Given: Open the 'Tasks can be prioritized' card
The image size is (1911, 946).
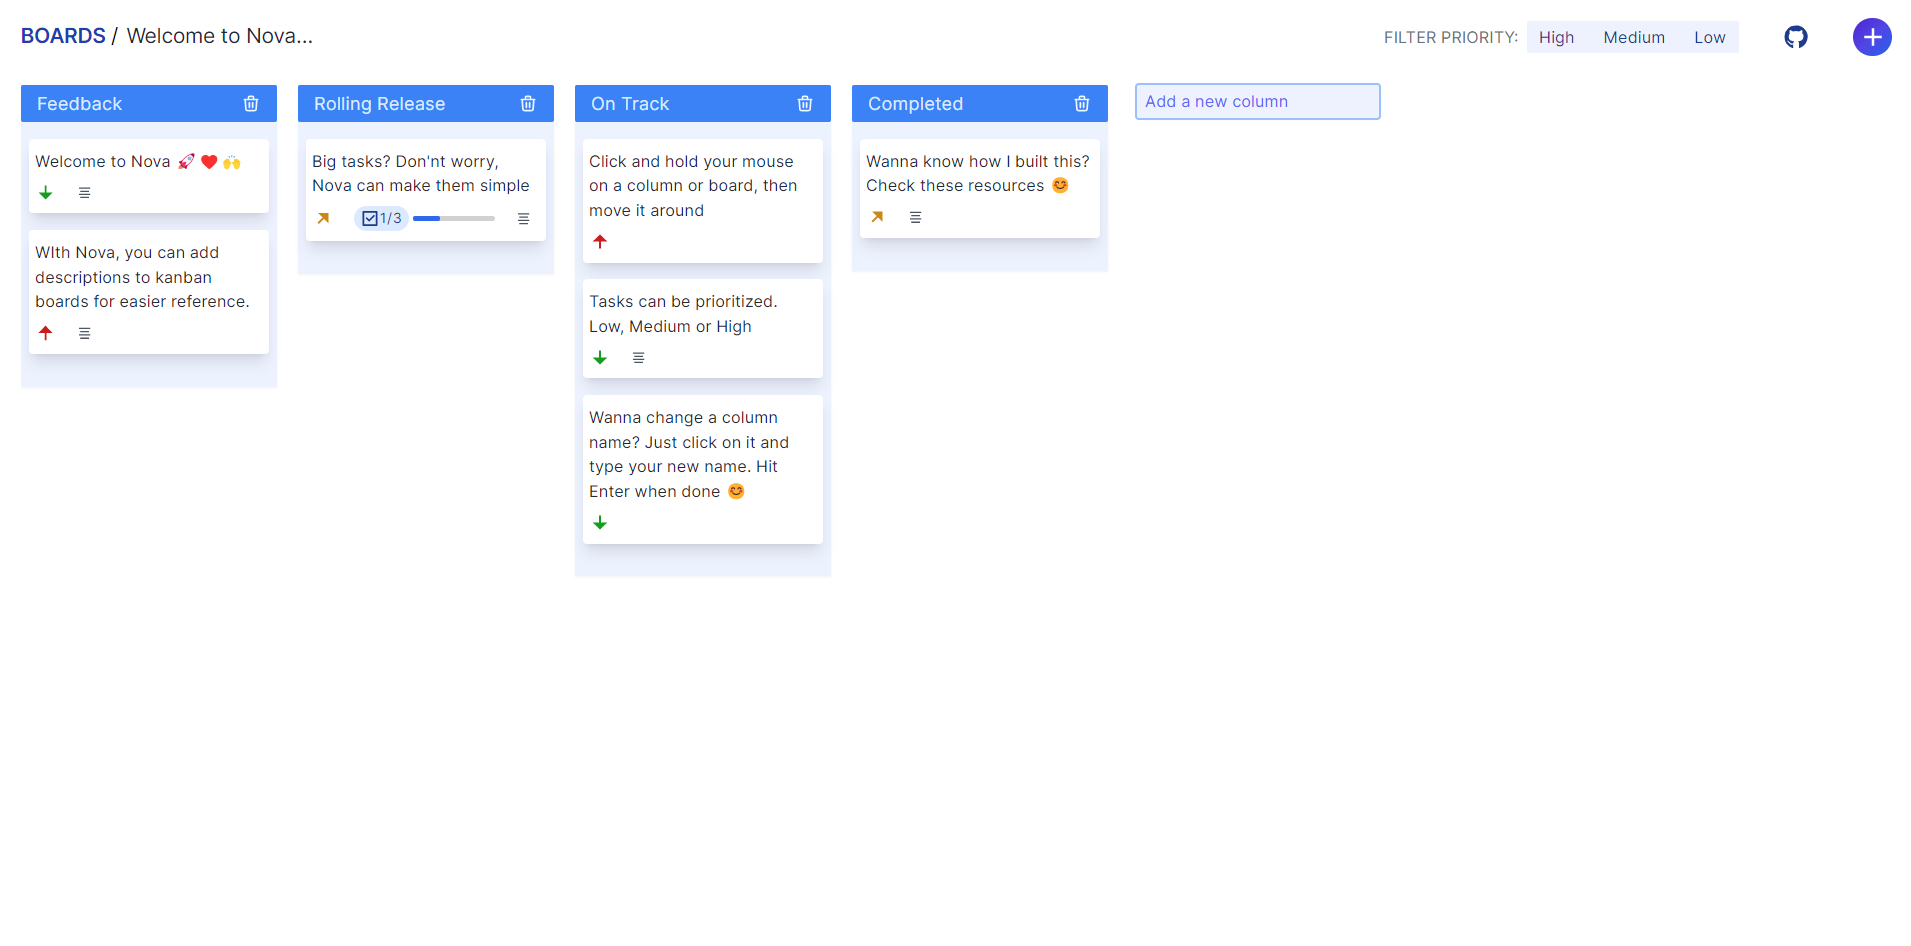Looking at the screenshot, I should [x=703, y=329].
